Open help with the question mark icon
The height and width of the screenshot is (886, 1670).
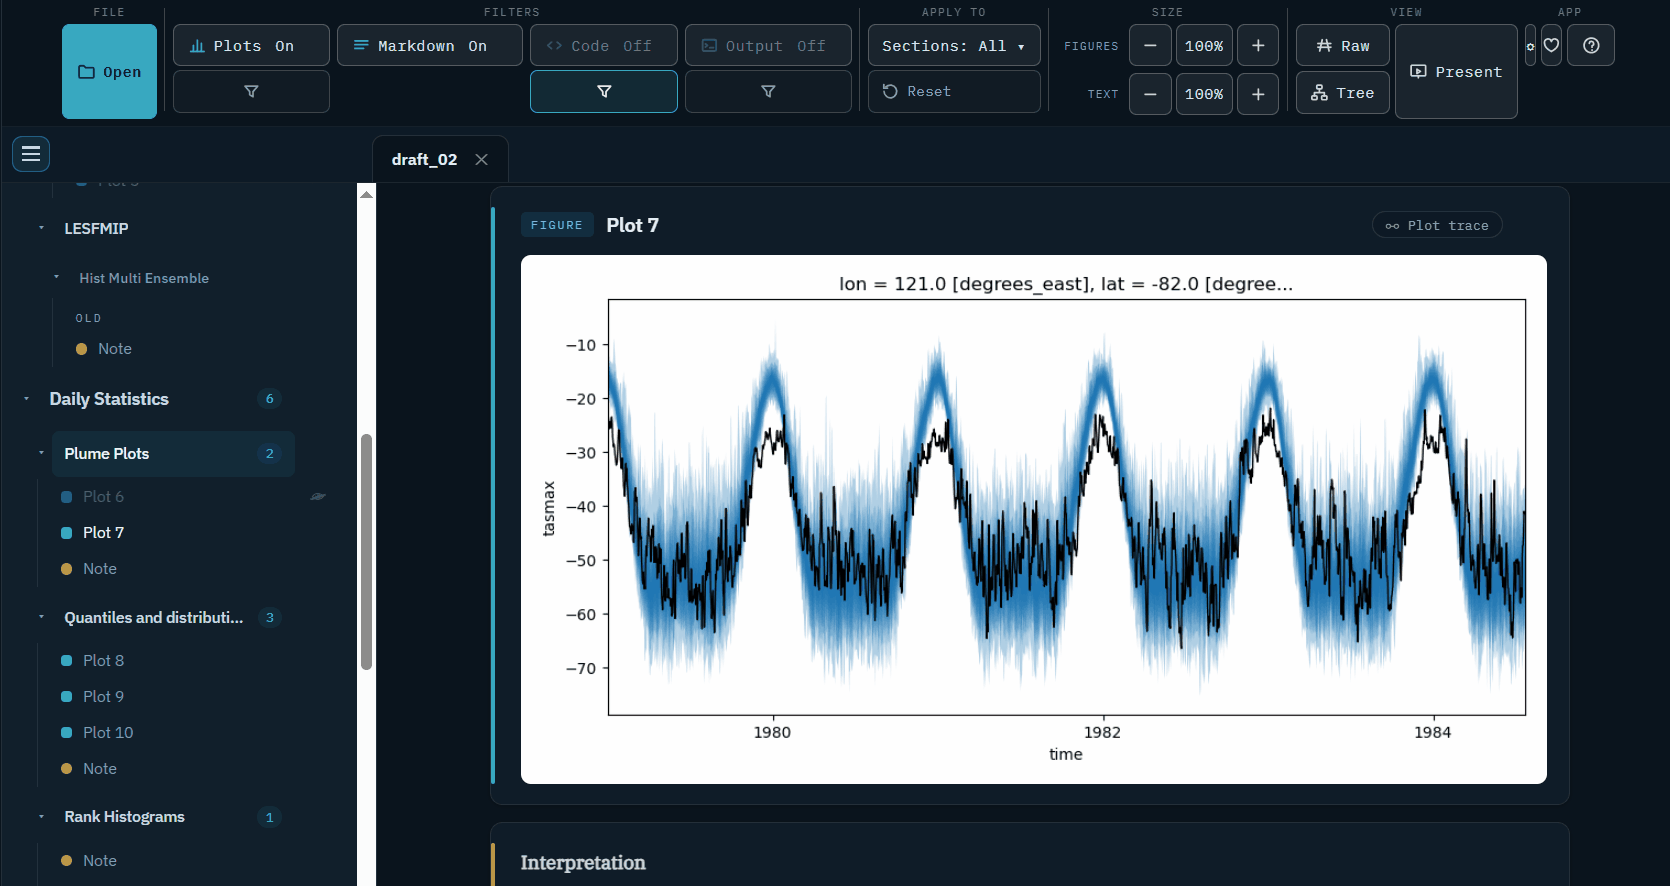pyautogui.click(x=1591, y=46)
